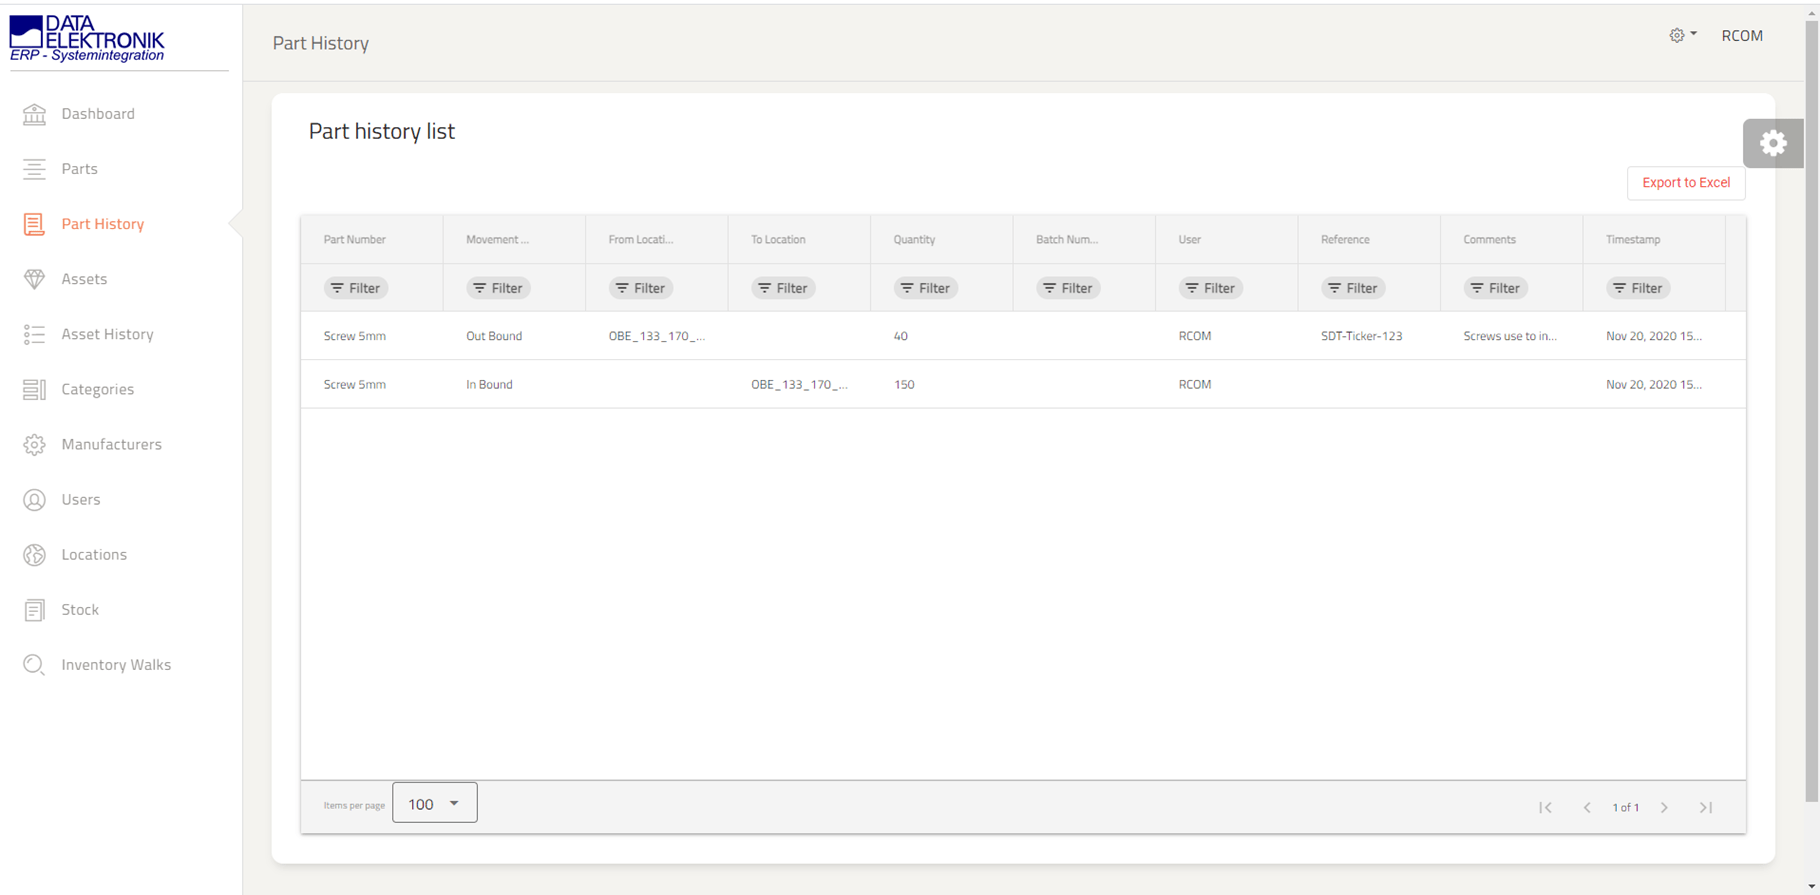Click the Part History sidebar icon
This screenshot has width=1820, height=895.
(x=34, y=224)
